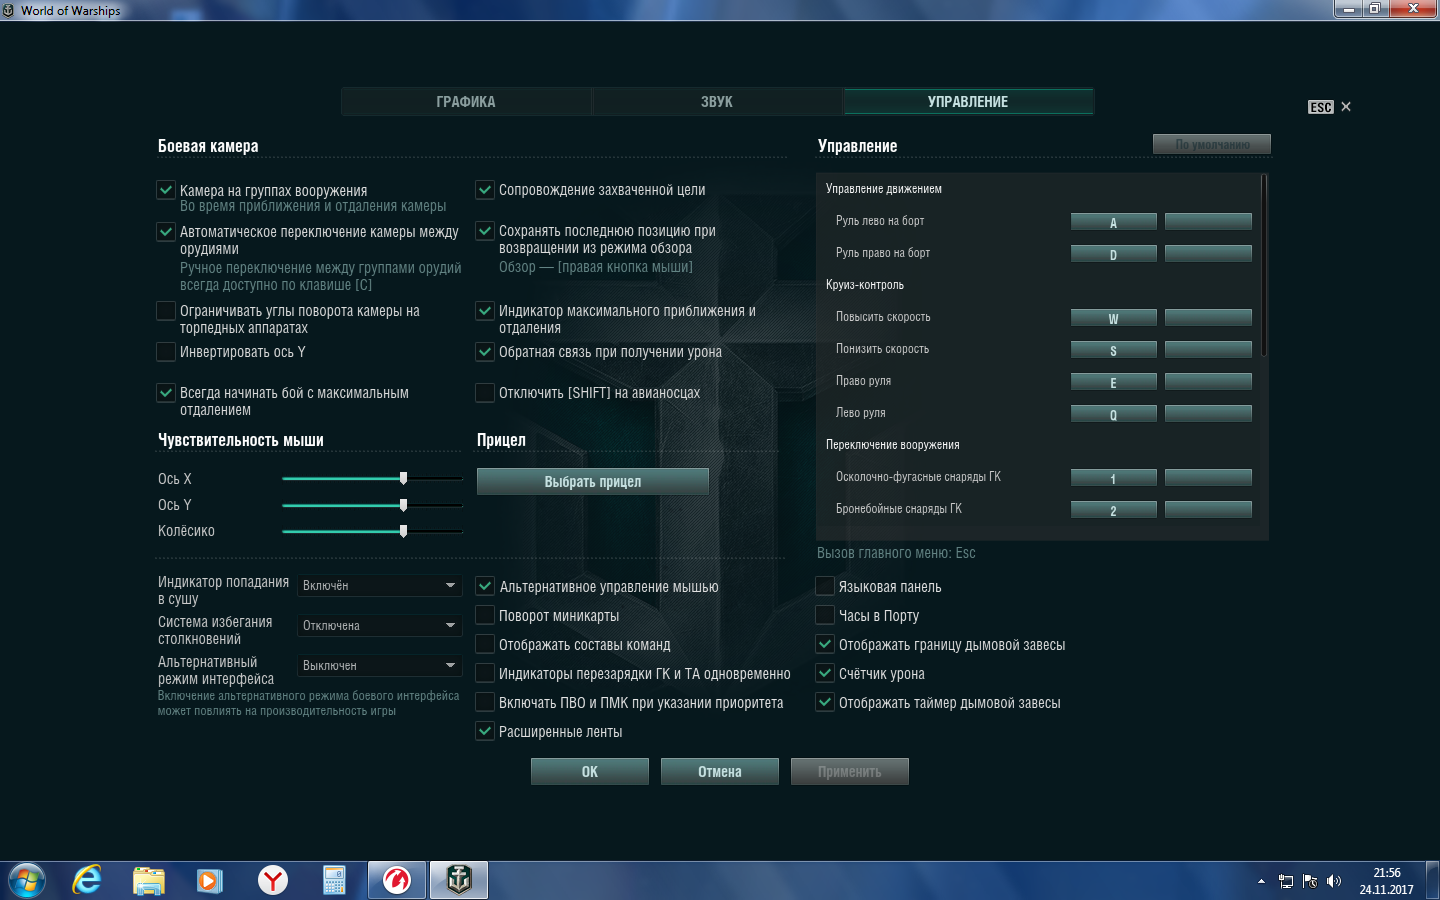1440x900 pixels.
Task: Expand the Индикатор попадания в сушу dropdown
Action: coord(379,585)
